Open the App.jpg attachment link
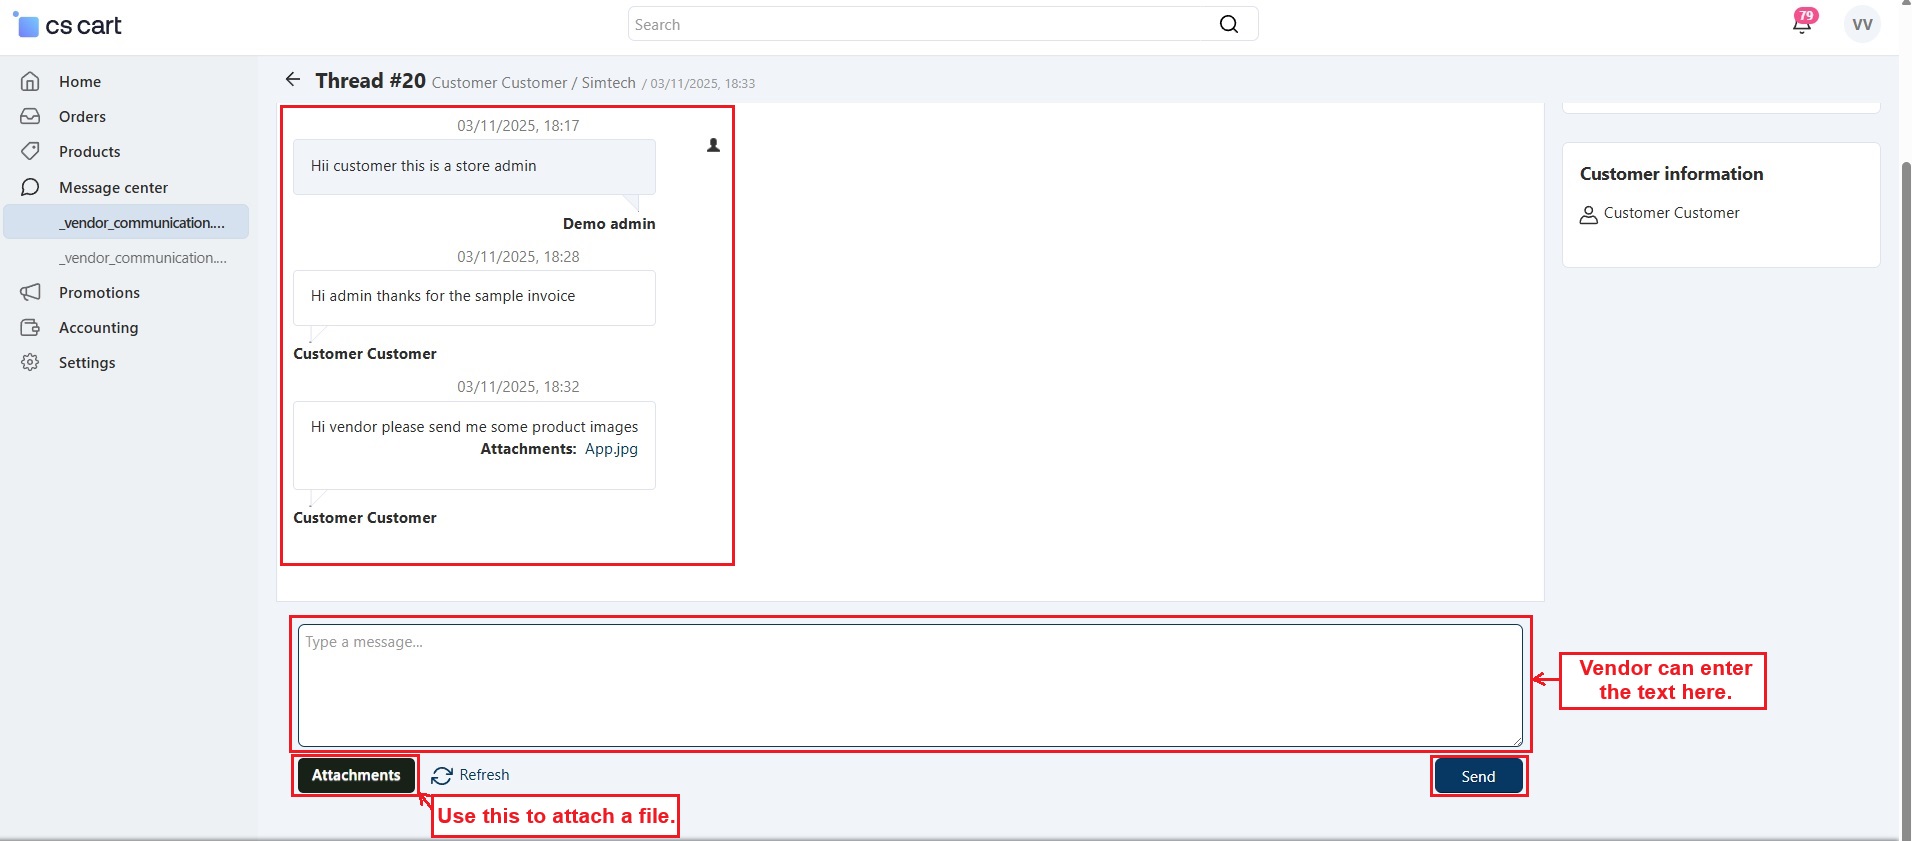This screenshot has width=1912, height=841. [611, 449]
